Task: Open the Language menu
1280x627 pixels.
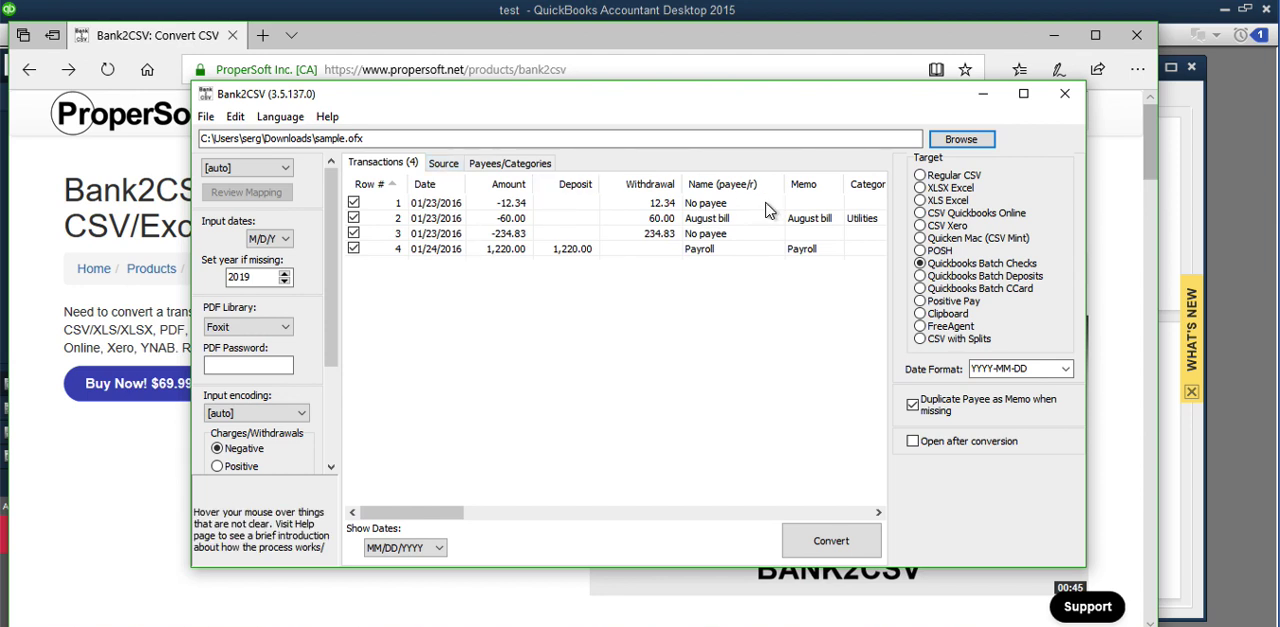Action: [x=280, y=117]
